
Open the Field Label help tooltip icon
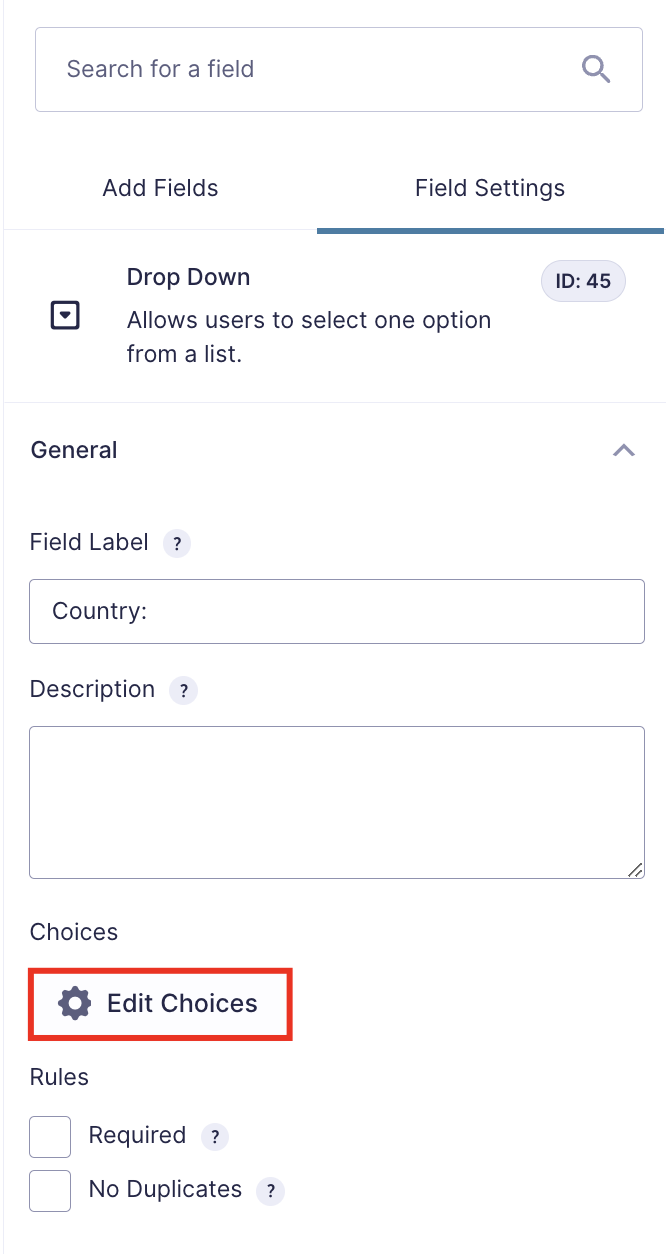[x=177, y=544]
